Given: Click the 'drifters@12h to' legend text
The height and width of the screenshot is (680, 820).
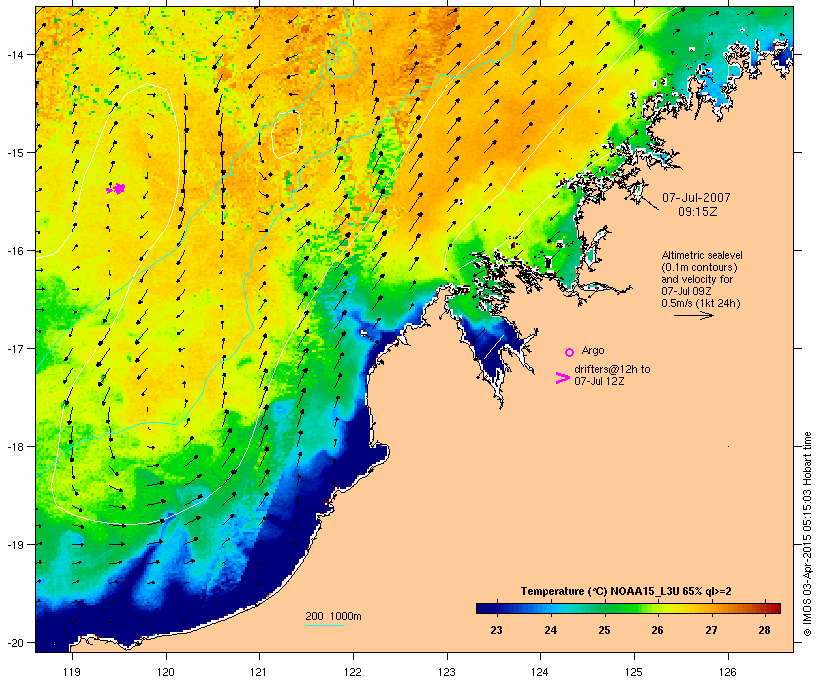Looking at the screenshot, I should (612, 369).
